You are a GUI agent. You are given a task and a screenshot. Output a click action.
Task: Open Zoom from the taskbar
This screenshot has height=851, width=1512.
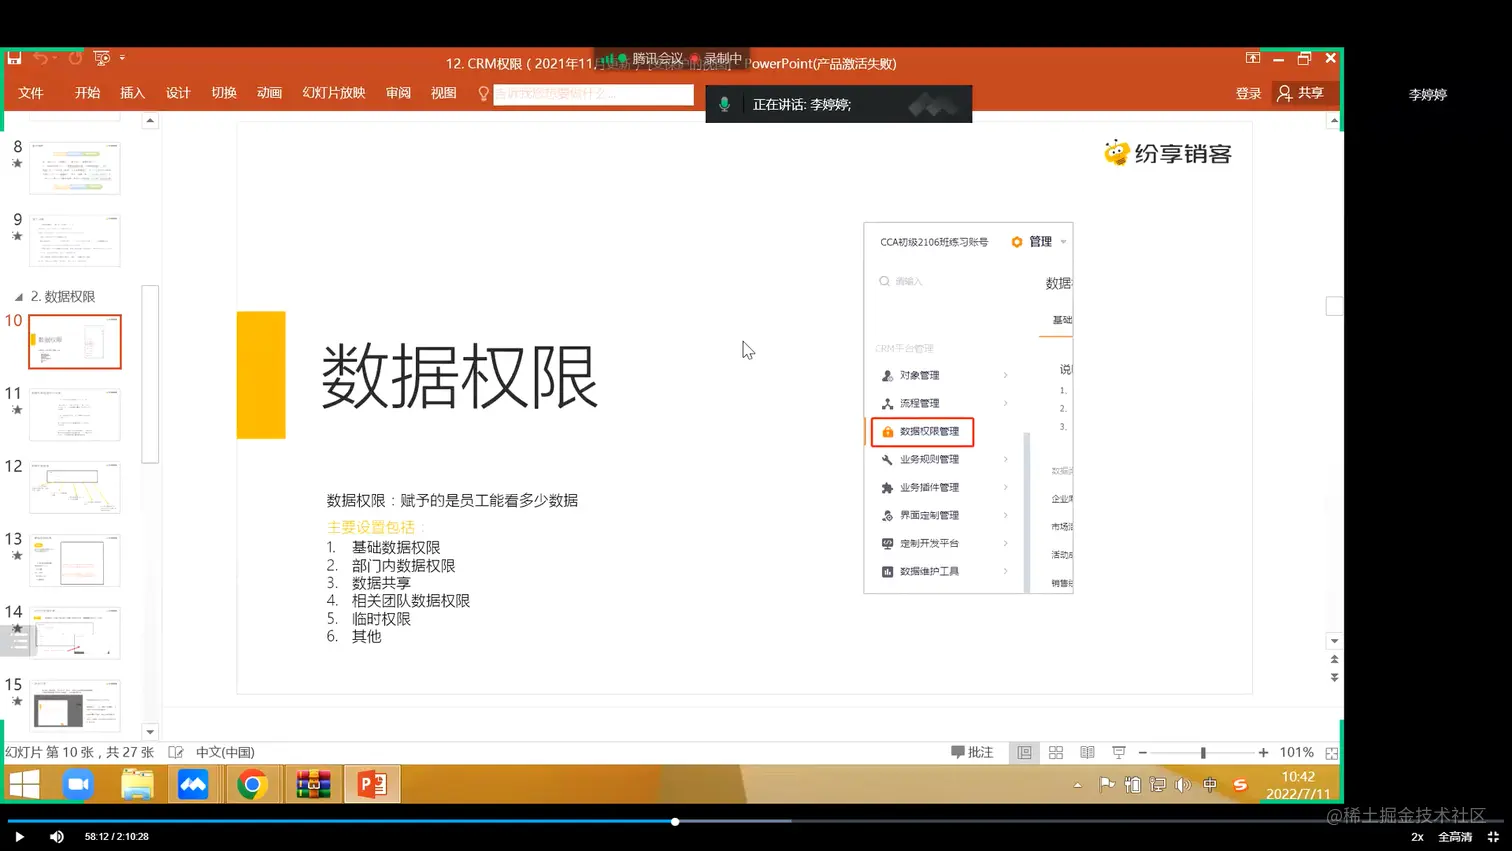point(78,785)
